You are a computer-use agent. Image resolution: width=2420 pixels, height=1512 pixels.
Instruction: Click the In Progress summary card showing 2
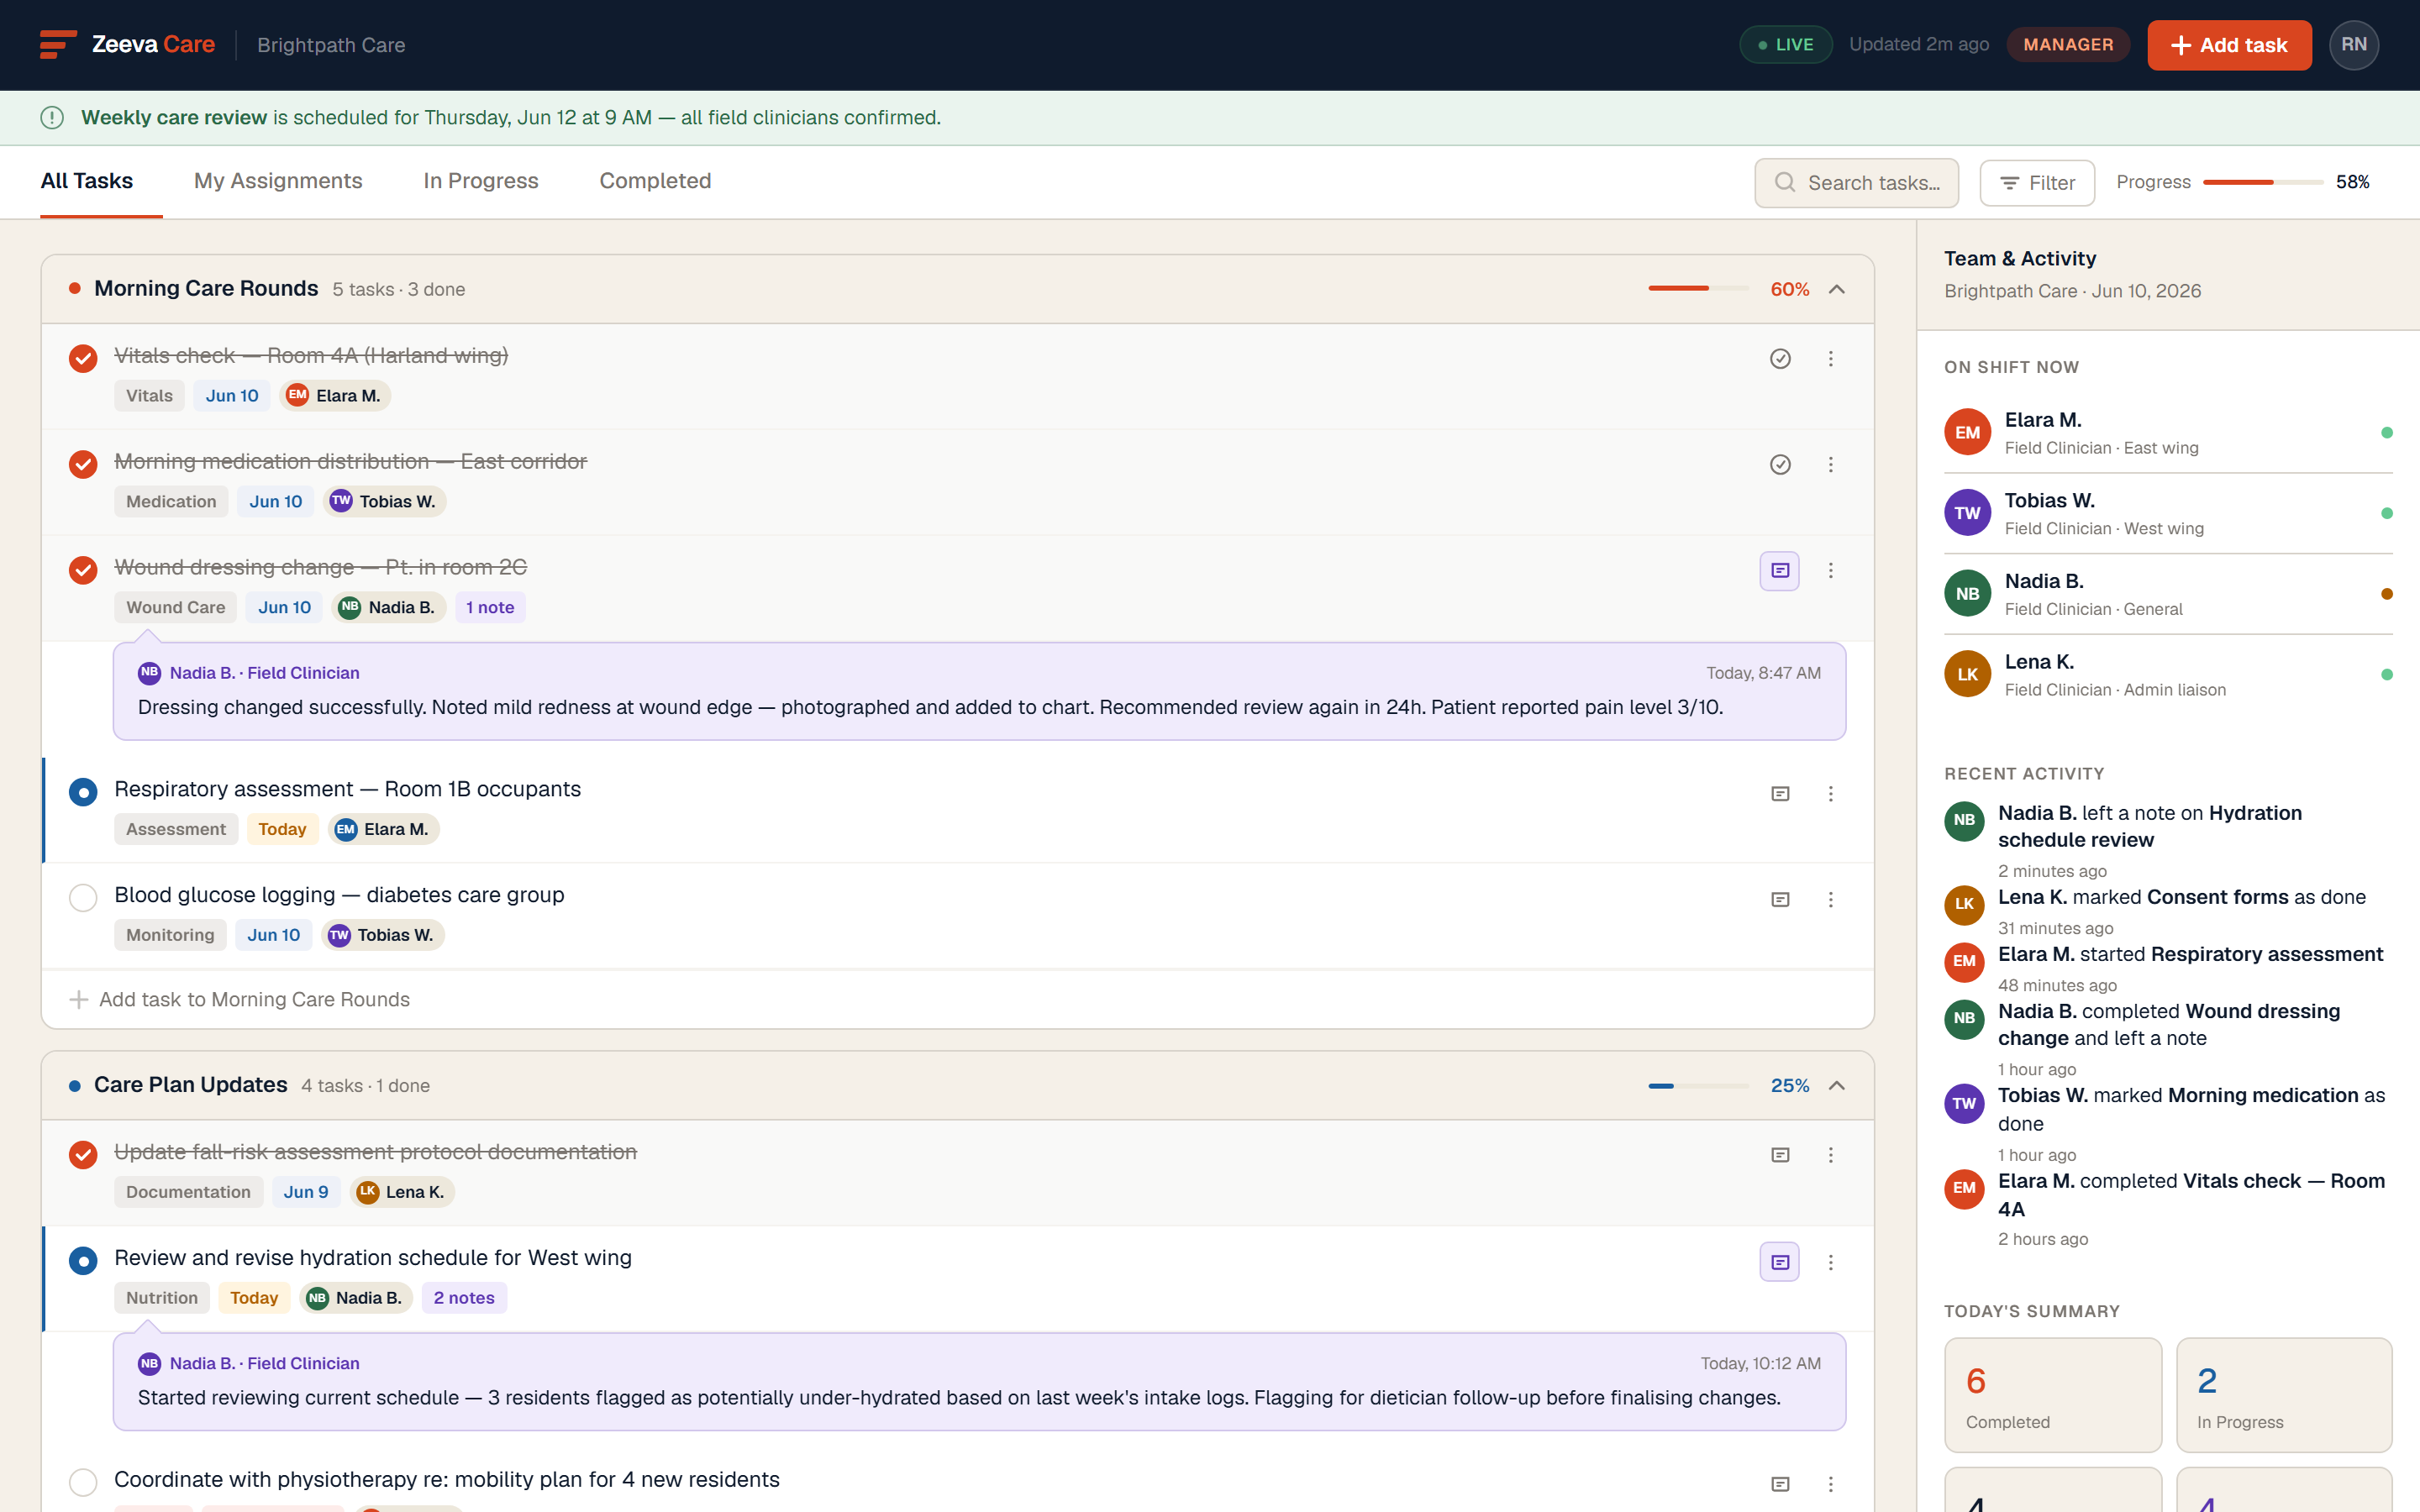pos(2284,1396)
